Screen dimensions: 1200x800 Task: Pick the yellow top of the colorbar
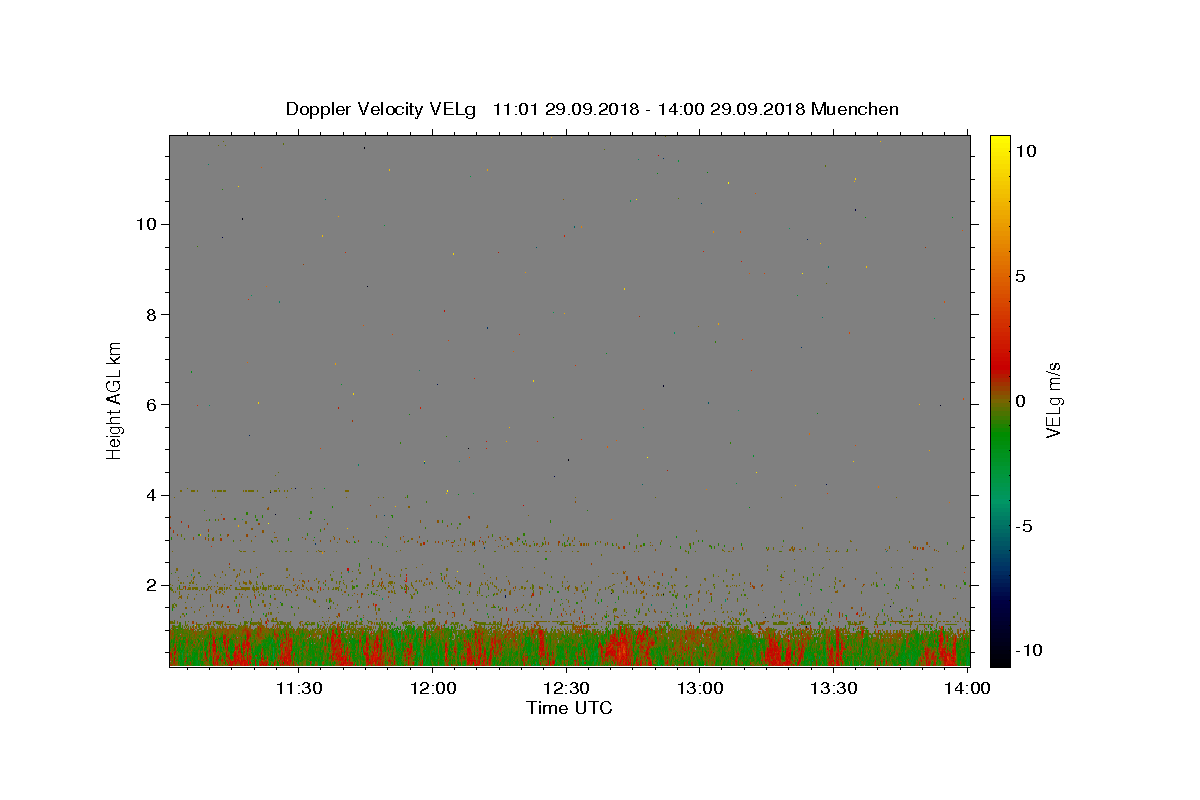(1000, 142)
